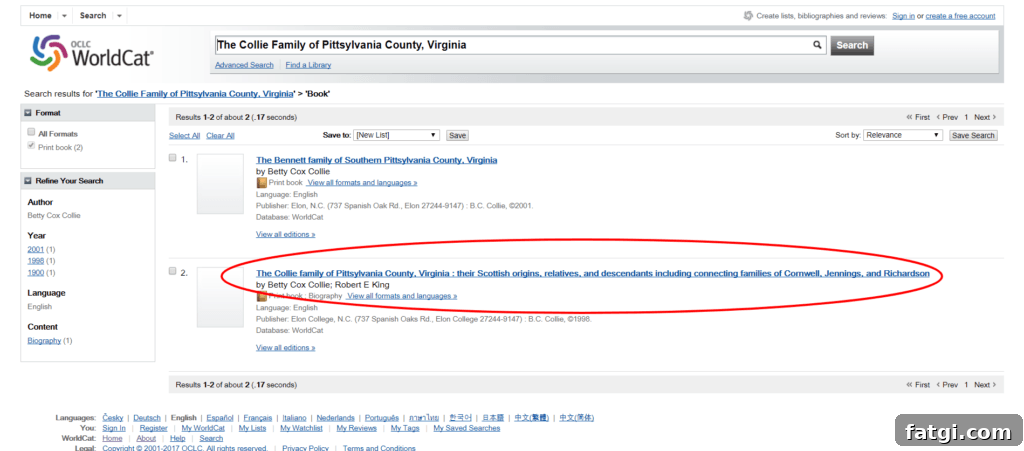Open the Advanced Search link

[244, 65]
